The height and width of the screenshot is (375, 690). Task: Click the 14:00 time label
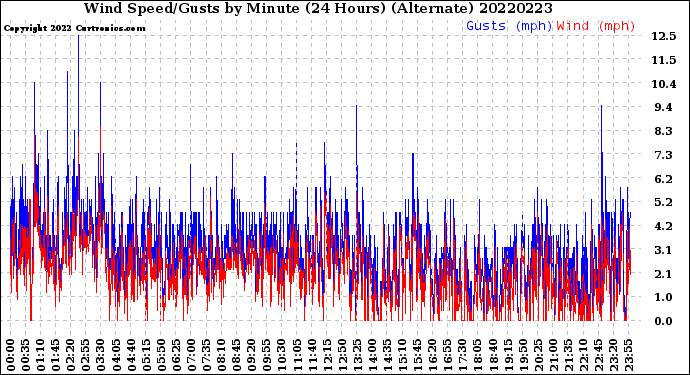(x=372, y=355)
